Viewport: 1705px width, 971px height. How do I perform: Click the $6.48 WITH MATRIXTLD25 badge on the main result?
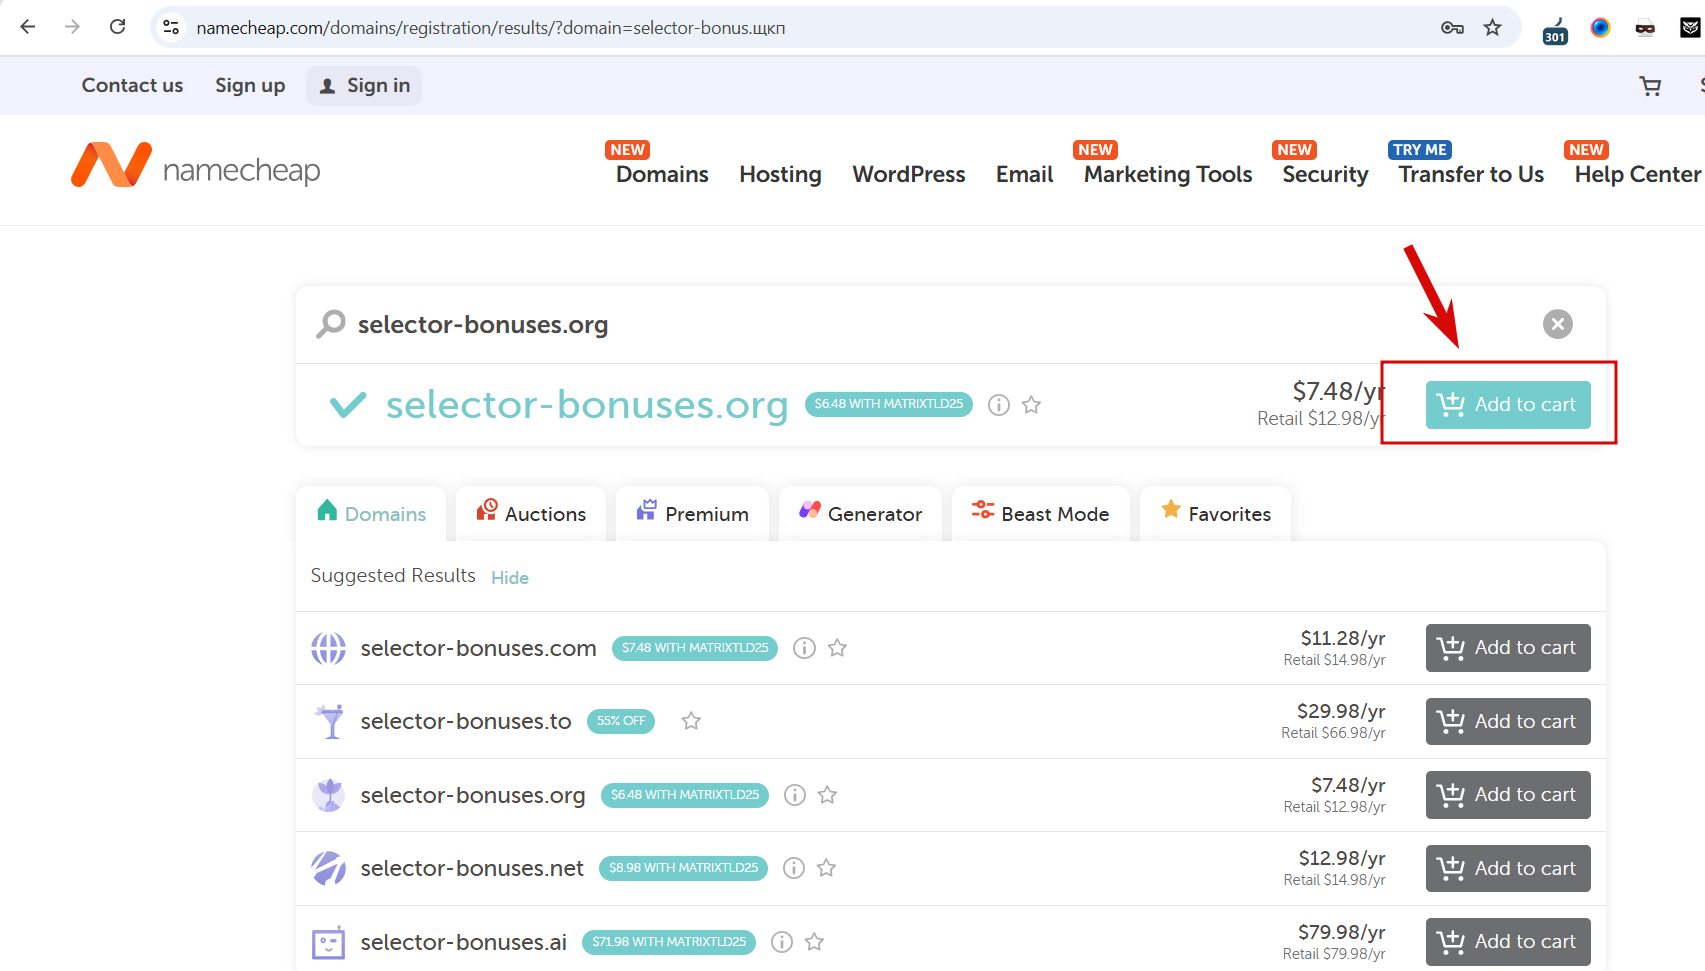coord(888,404)
